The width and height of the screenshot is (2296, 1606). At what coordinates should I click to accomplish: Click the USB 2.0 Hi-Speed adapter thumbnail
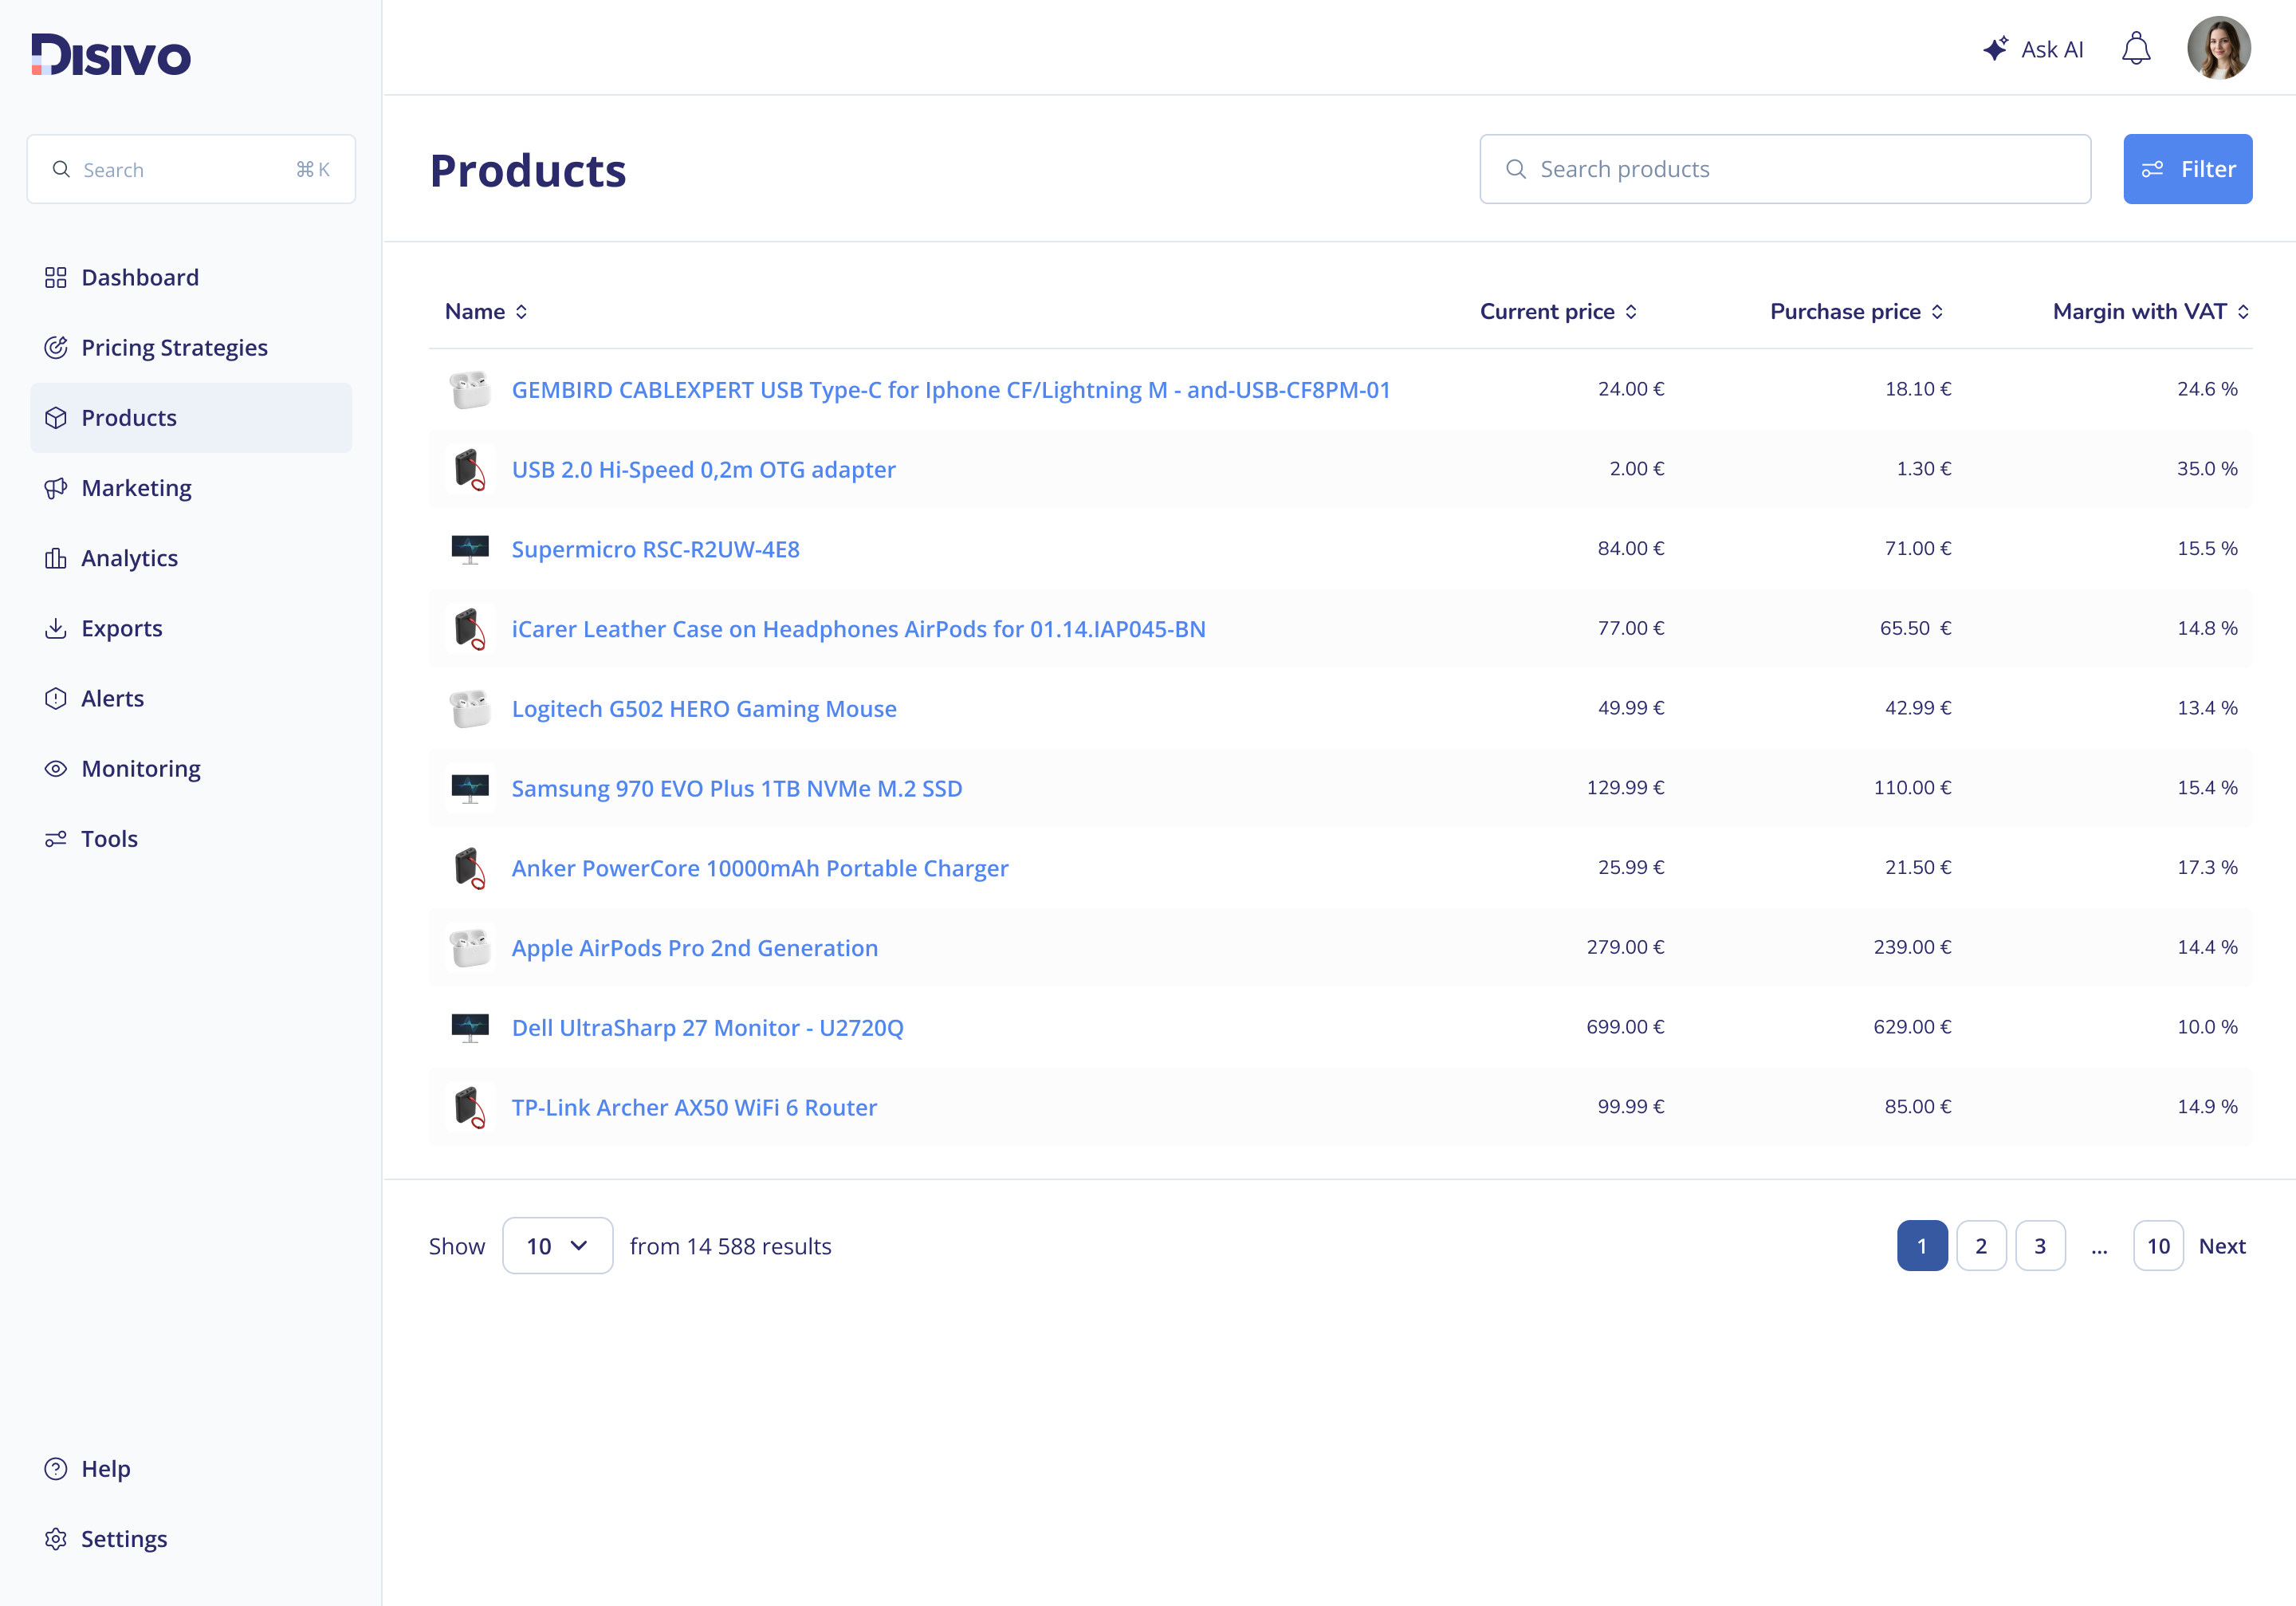point(470,469)
